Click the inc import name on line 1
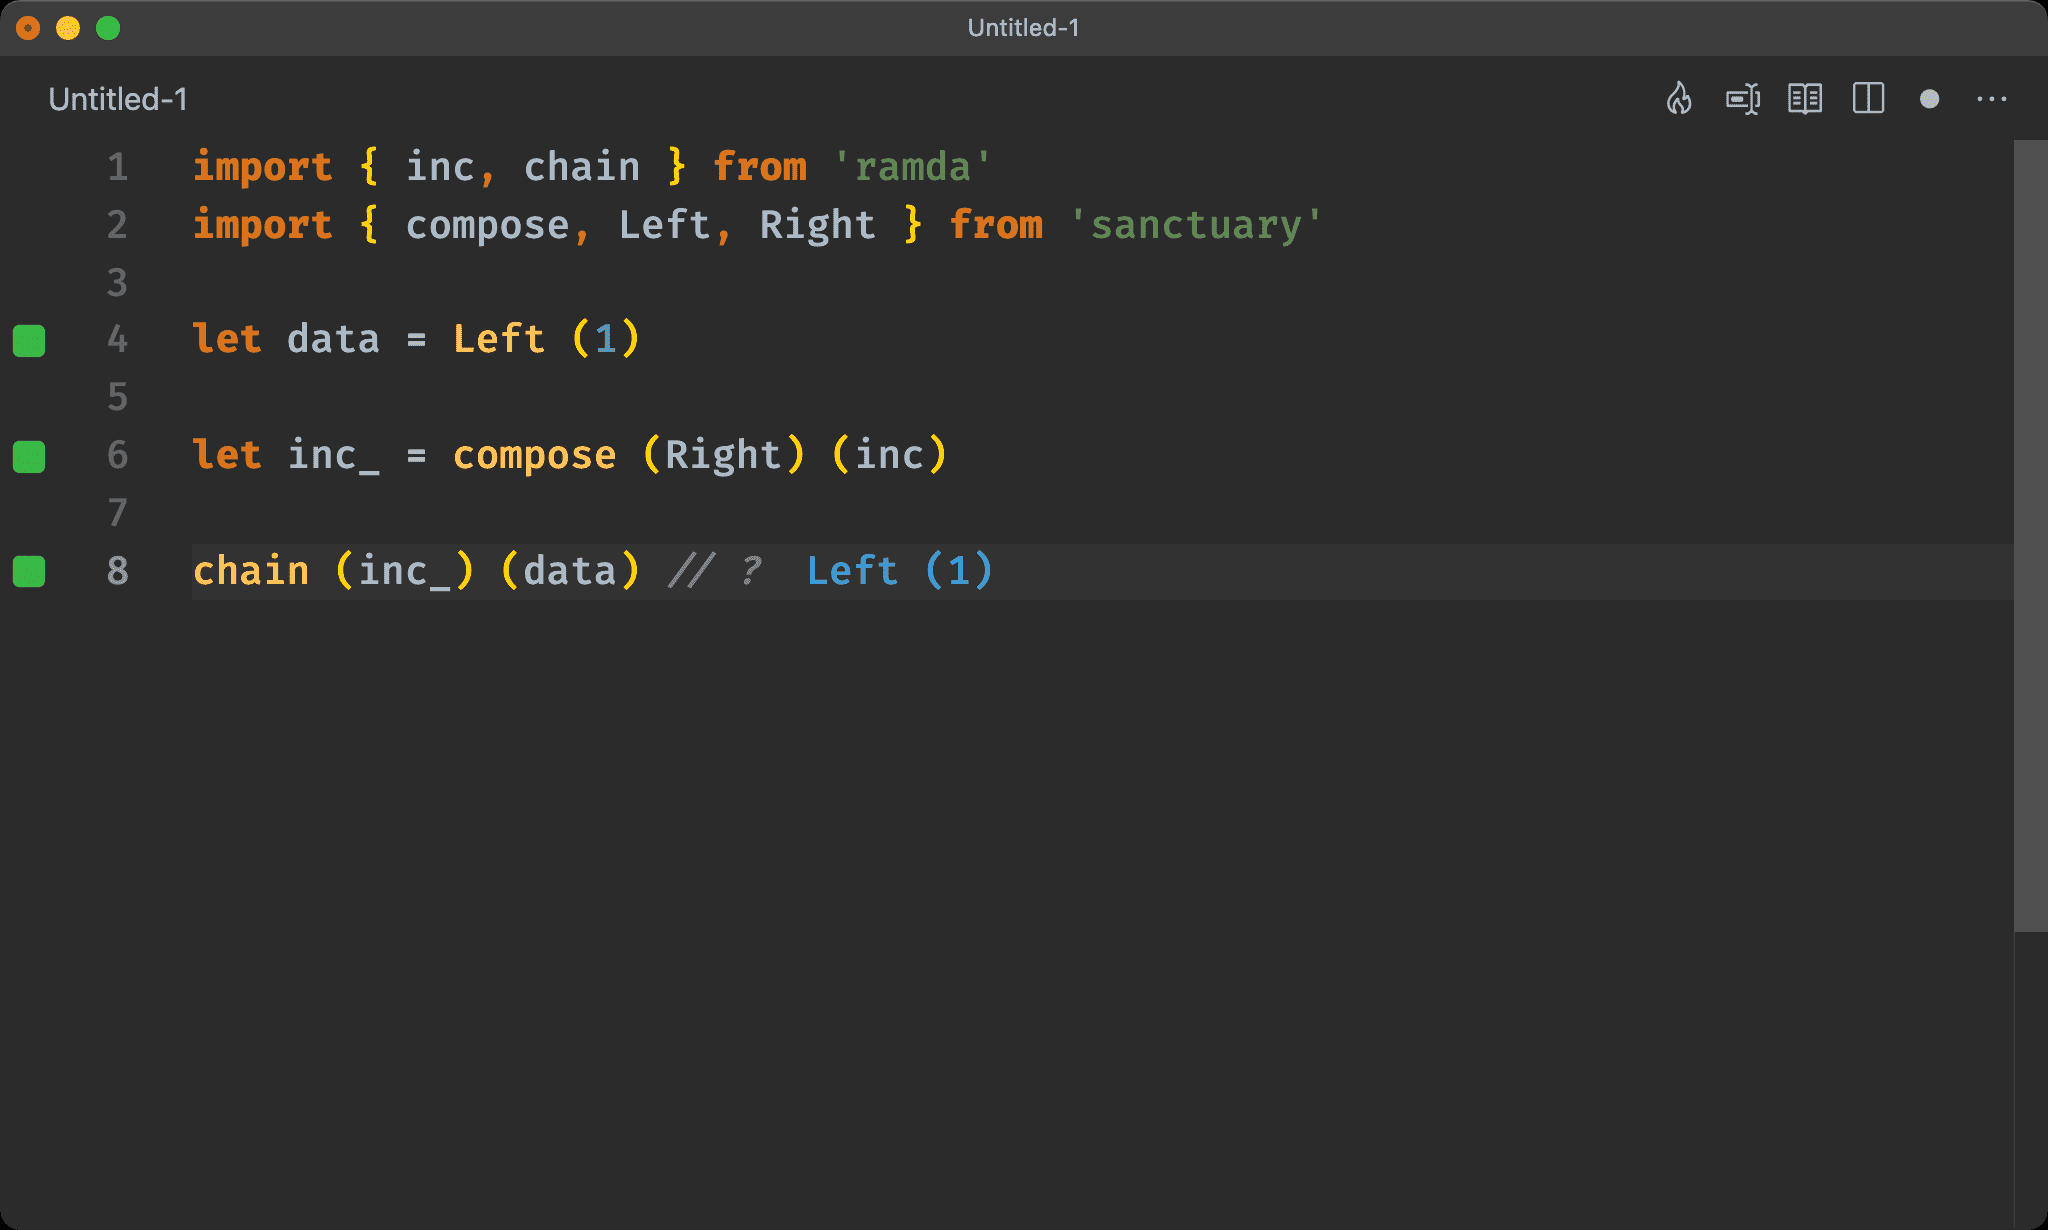The height and width of the screenshot is (1230, 2048). pos(440,167)
